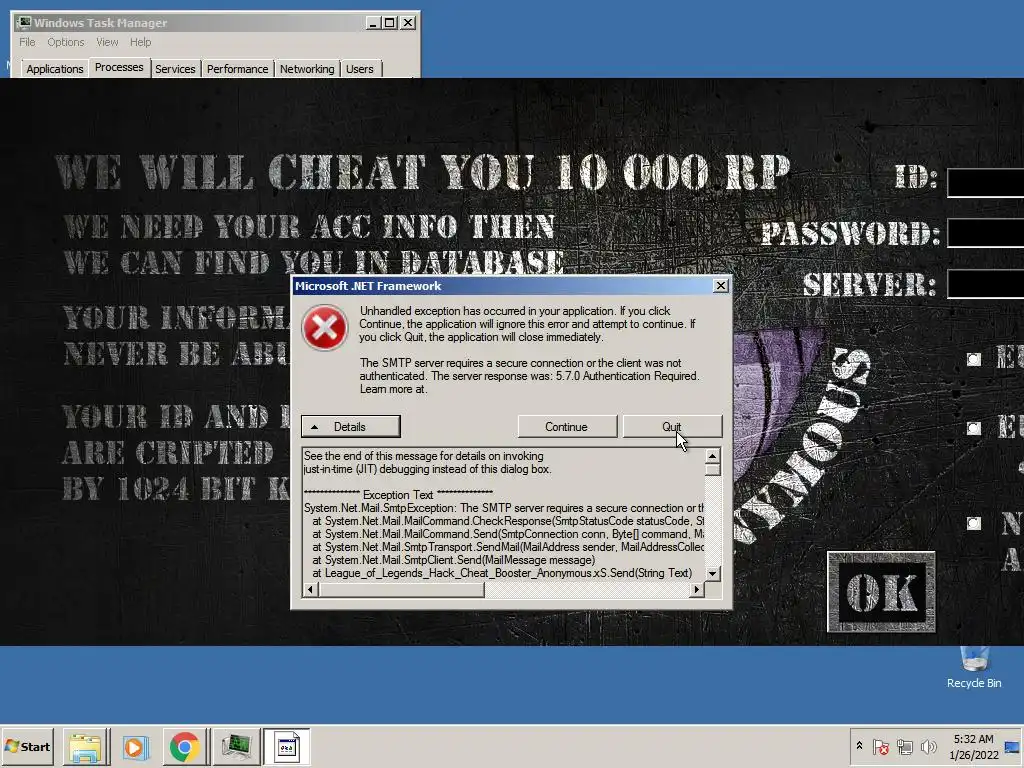
Task: Select the first server radio button
Action: (x=974, y=359)
